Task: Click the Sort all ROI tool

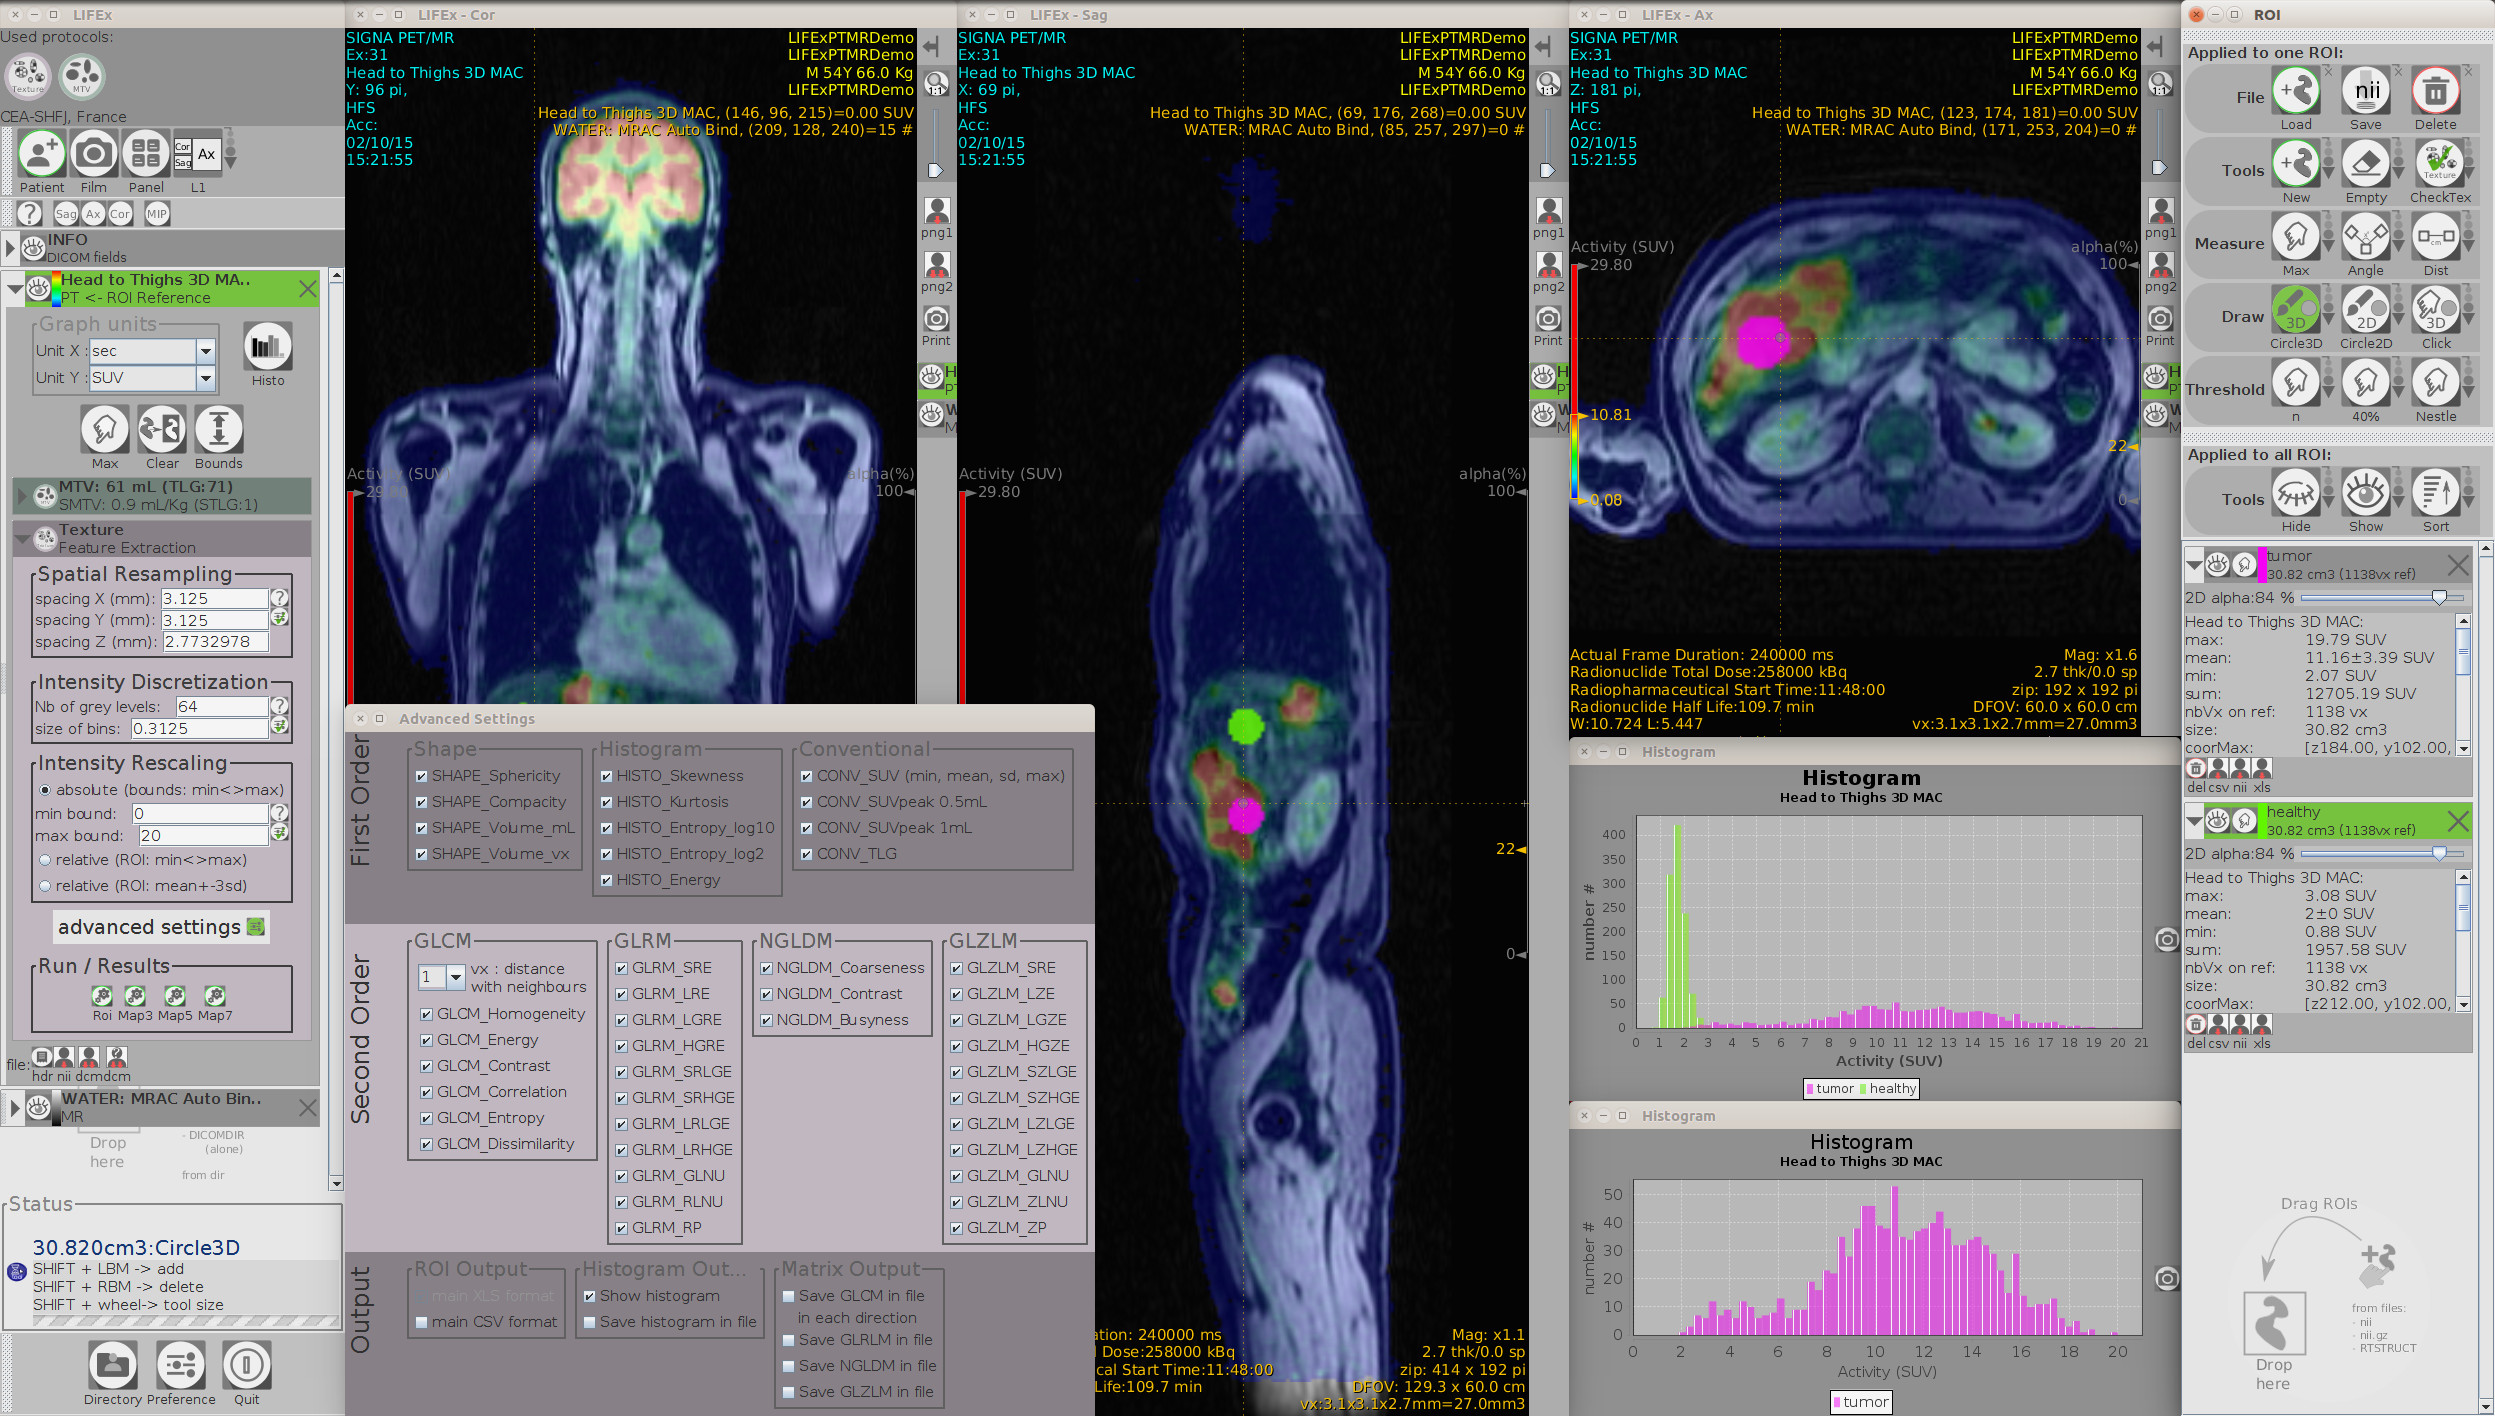Action: (2435, 493)
